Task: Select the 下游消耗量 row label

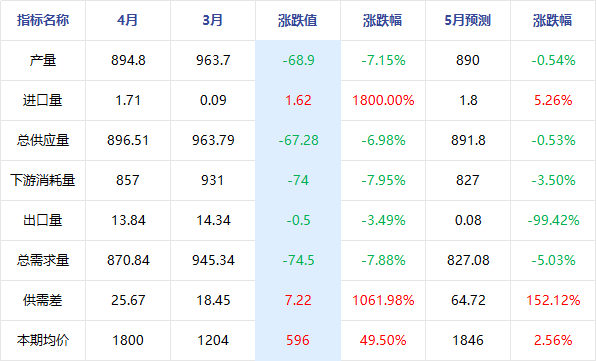Action: pyautogui.click(x=43, y=180)
